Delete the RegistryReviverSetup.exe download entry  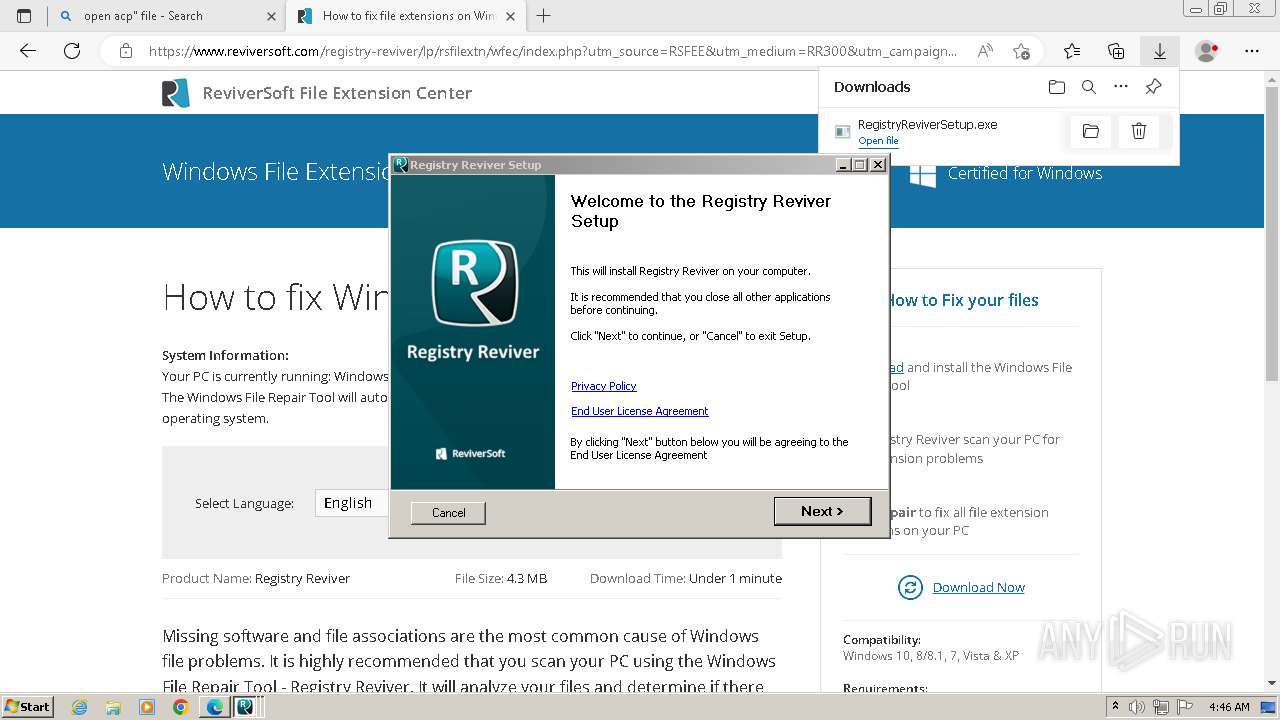1138,131
